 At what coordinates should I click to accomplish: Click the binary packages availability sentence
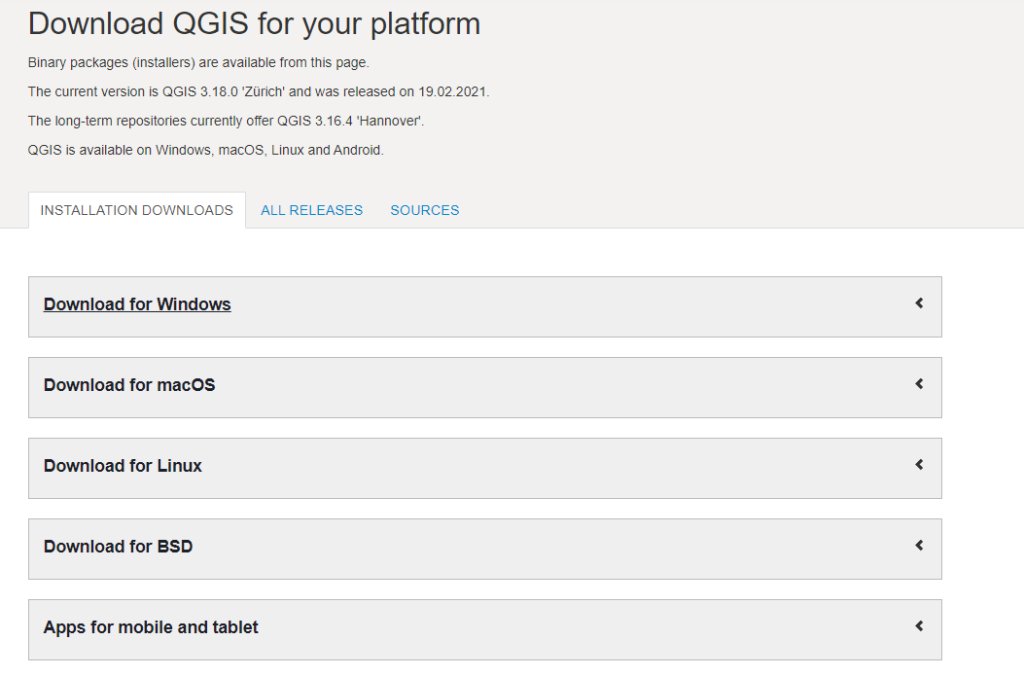[198, 63]
